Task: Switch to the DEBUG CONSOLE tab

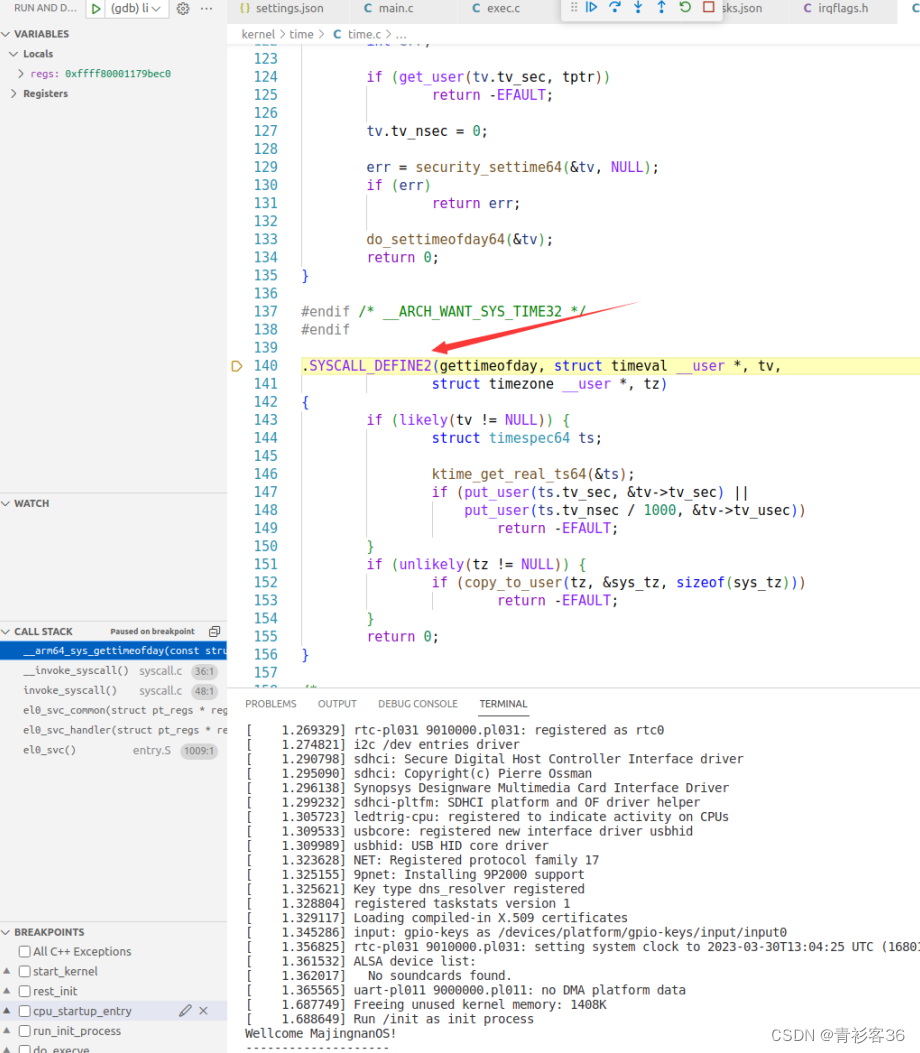Action: [417, 703]
